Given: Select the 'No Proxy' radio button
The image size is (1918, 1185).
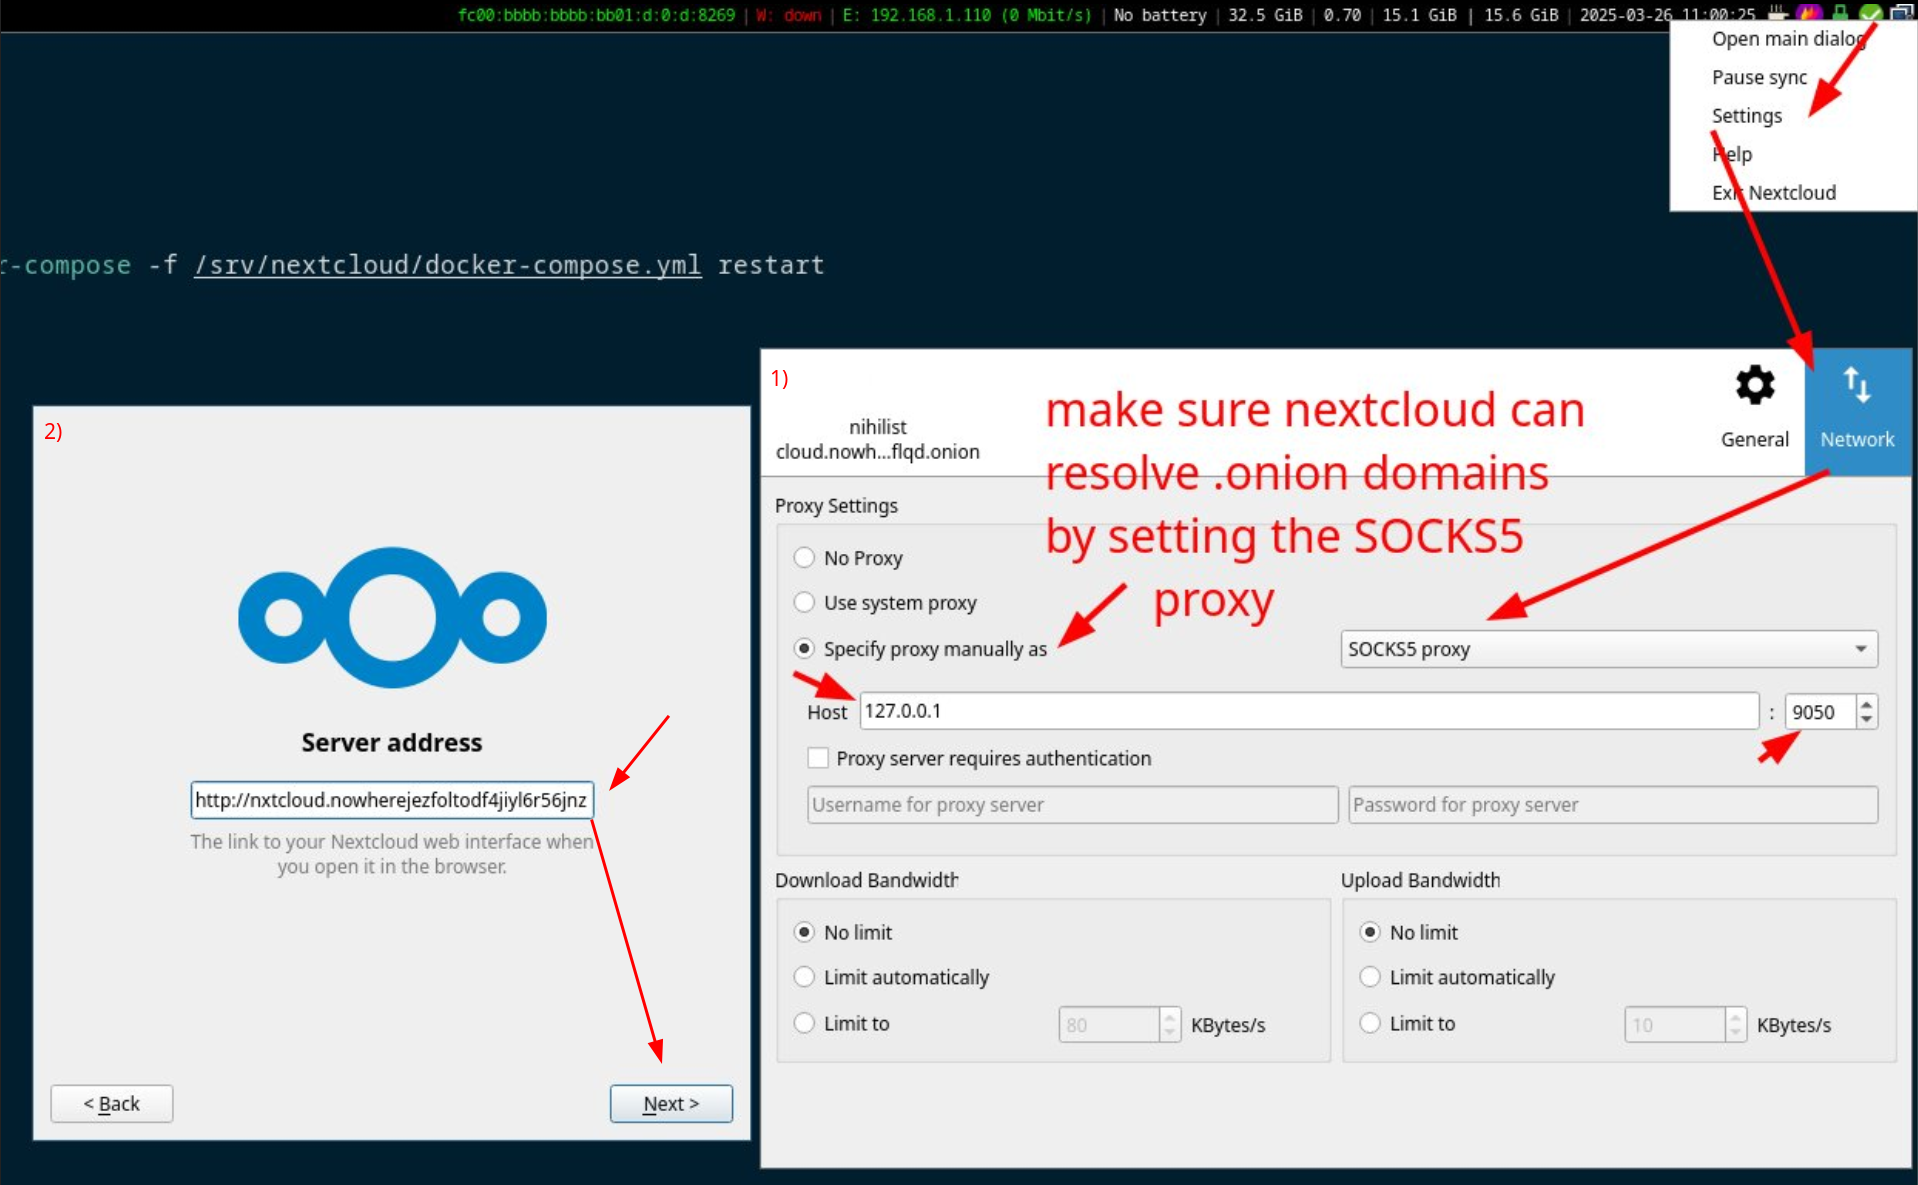Looking at the screenshot, I should 804,557.
